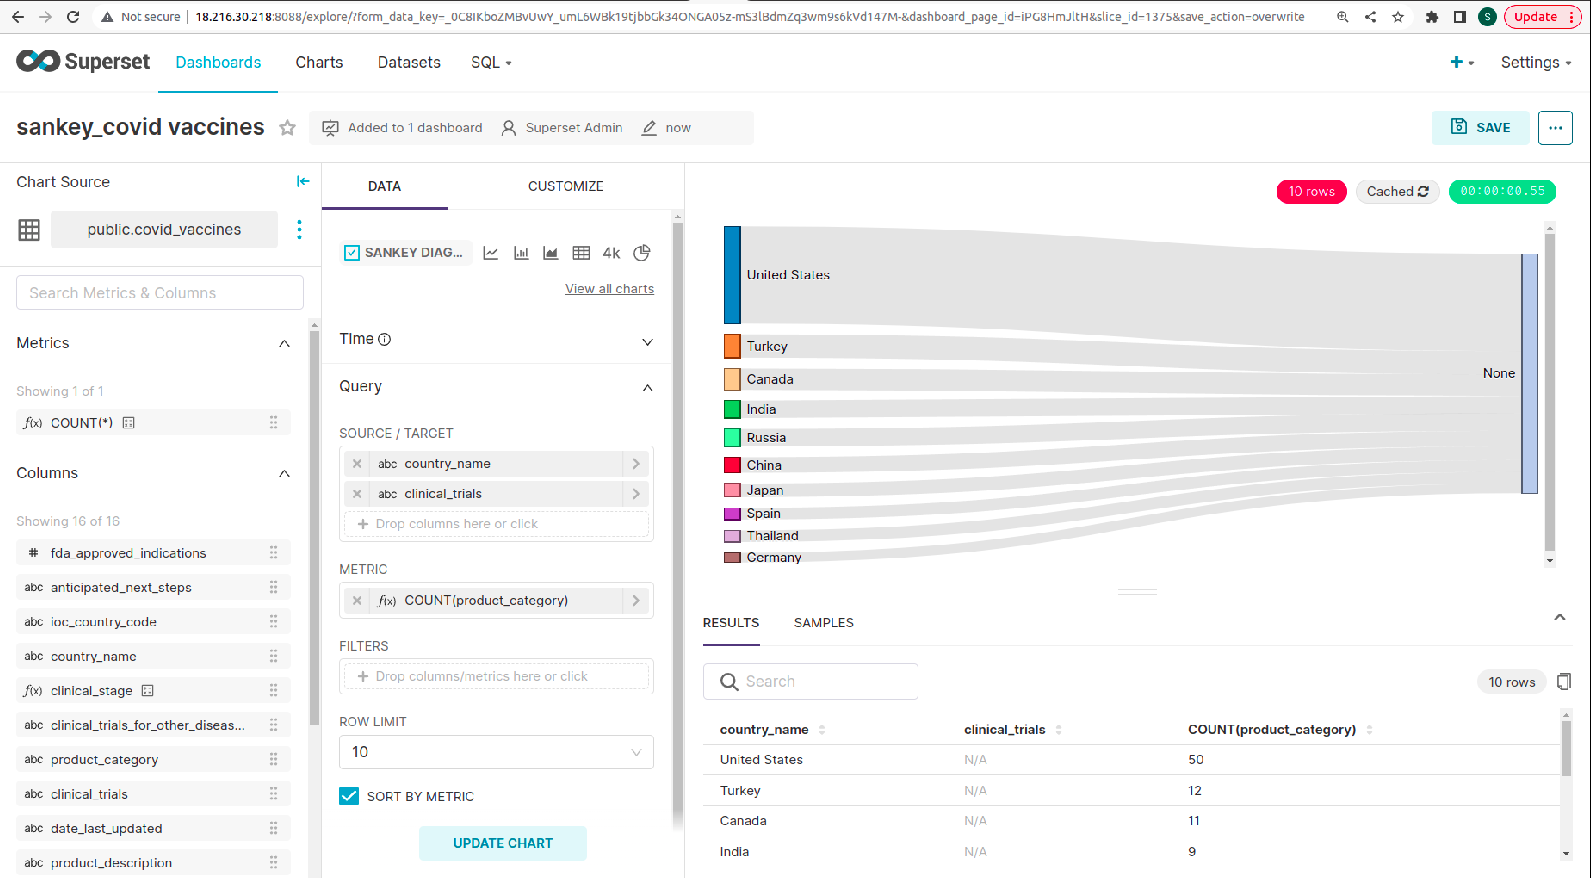Image resolution: width=1591 pixels, height=878 pixels.
Task: Open the Row Limit dropdown
Action: pyautogui.click(x=496, y=752)
